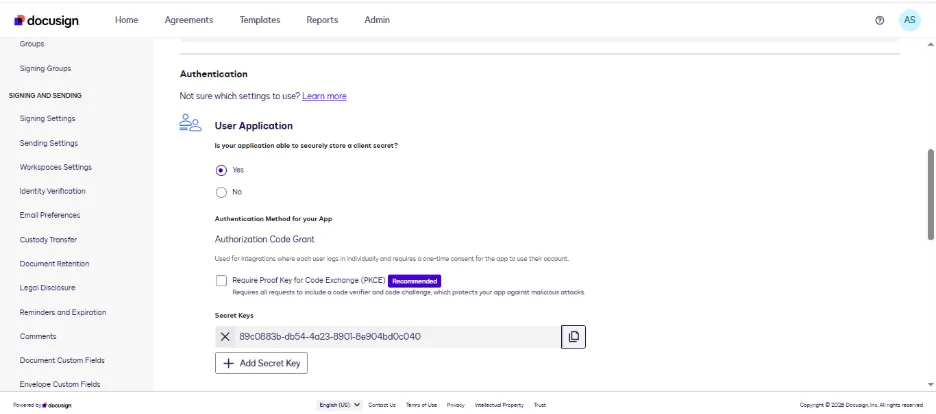Open Email Preferences in the sidebar
The width and height of the screenshot is (936, 414).
click(x=50, y=215)
